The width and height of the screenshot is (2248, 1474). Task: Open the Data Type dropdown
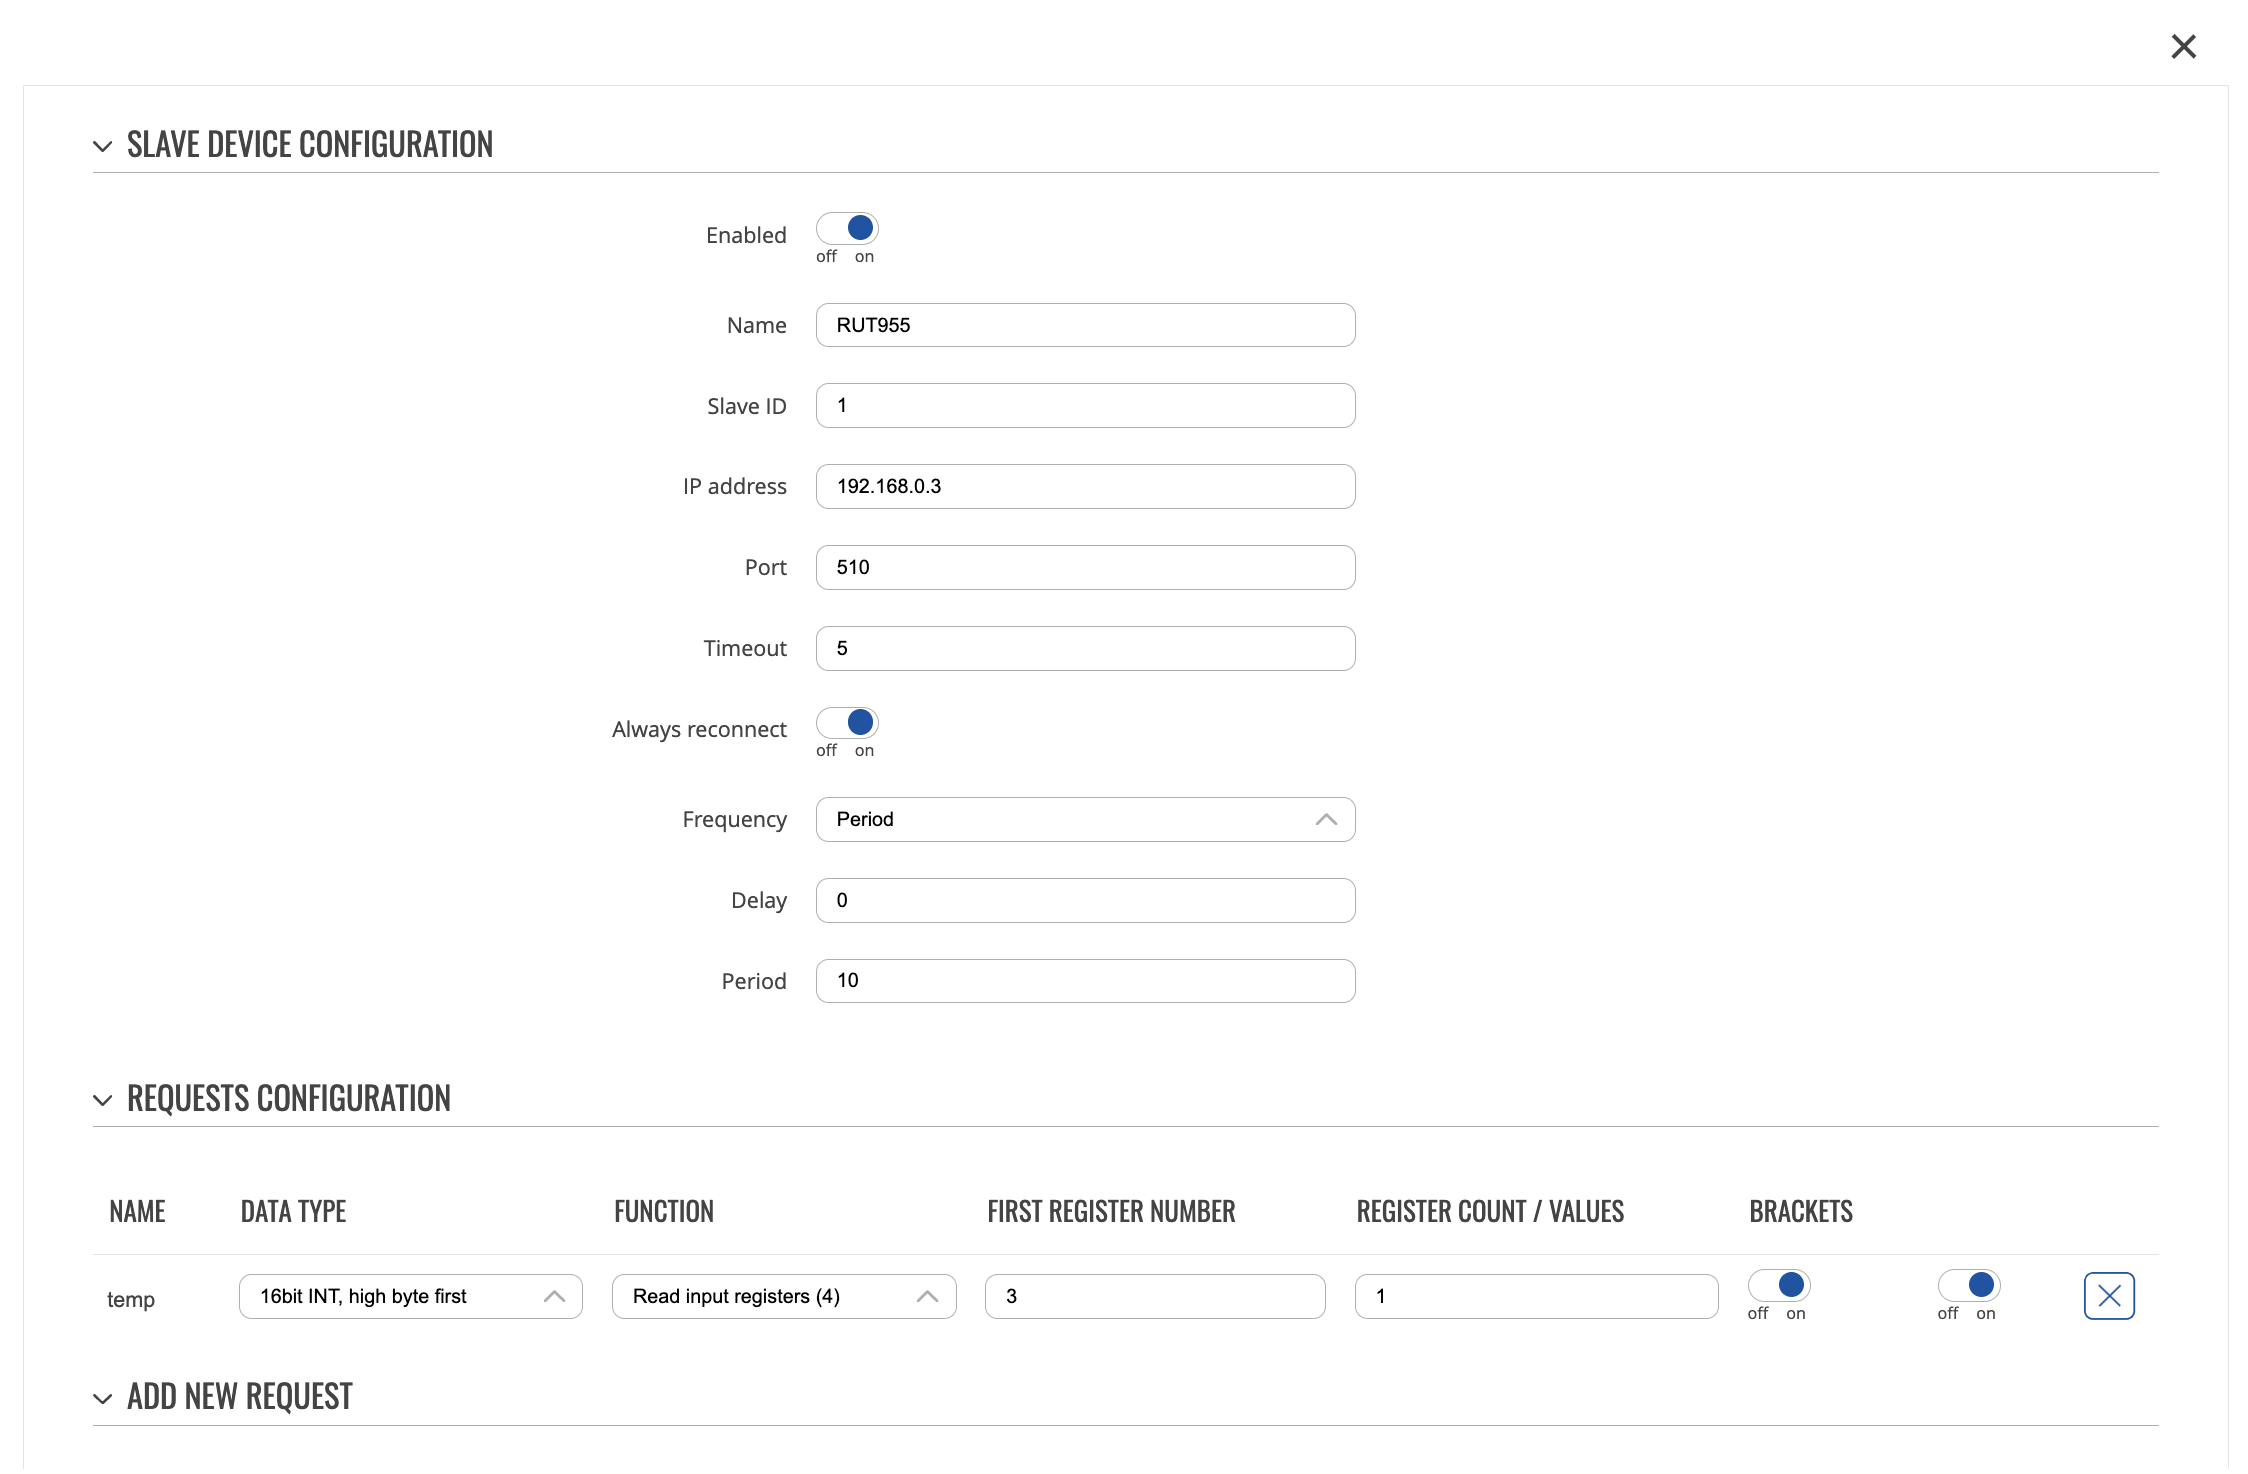[410, 1297]
